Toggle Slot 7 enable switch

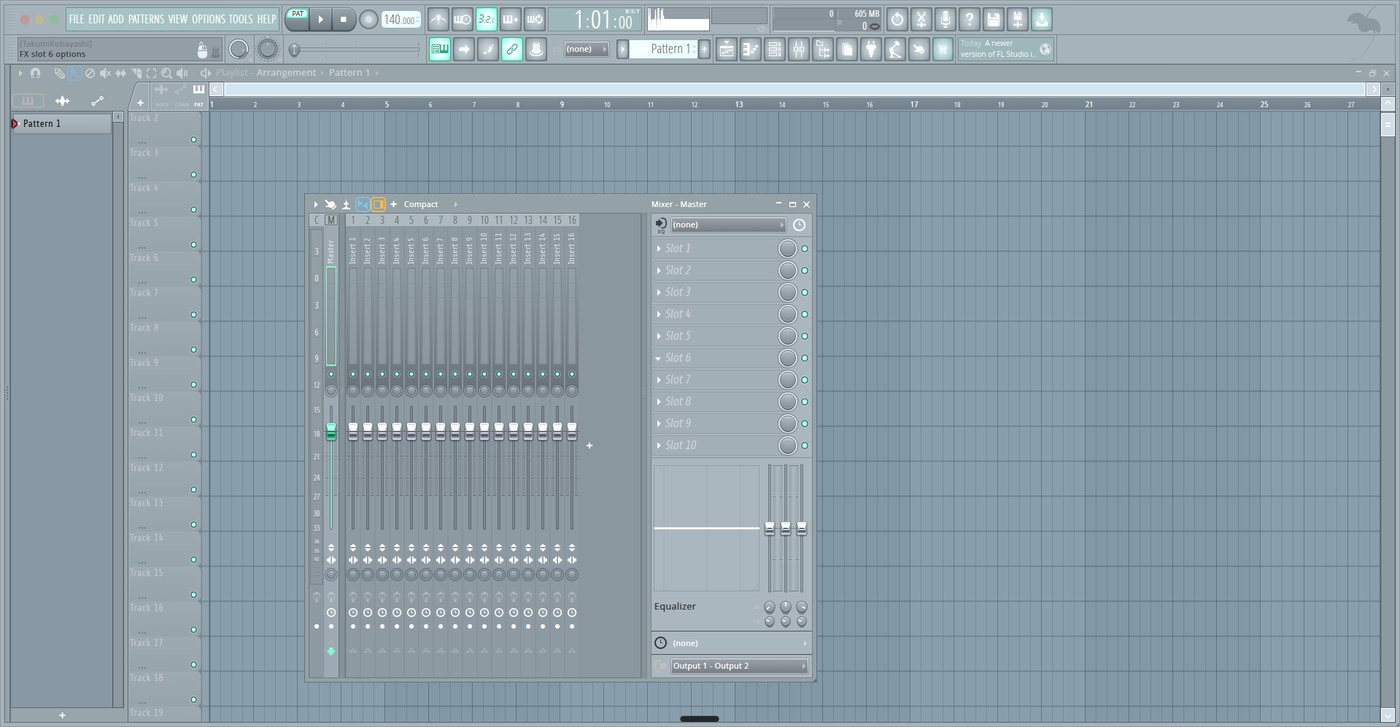tap(805, 380)
